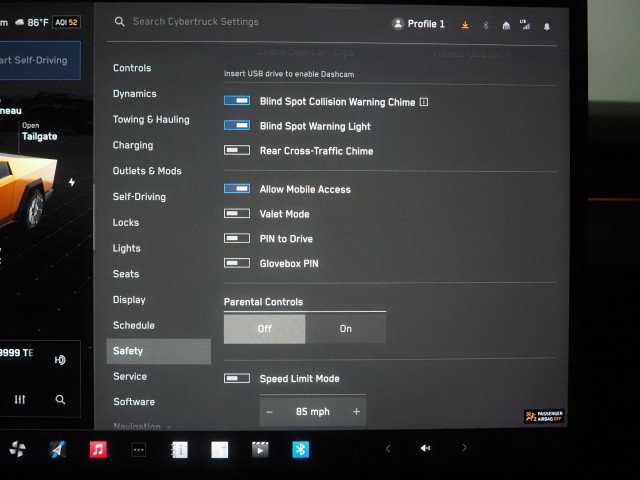Disable Allow Mobile Access switch
This screenshot has width=640, height=480.
tap(237, 188)
